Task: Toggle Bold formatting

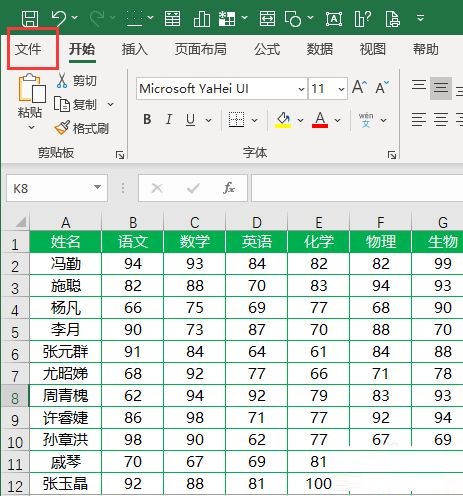Action: pyautogui.click(x=147, y=119)
